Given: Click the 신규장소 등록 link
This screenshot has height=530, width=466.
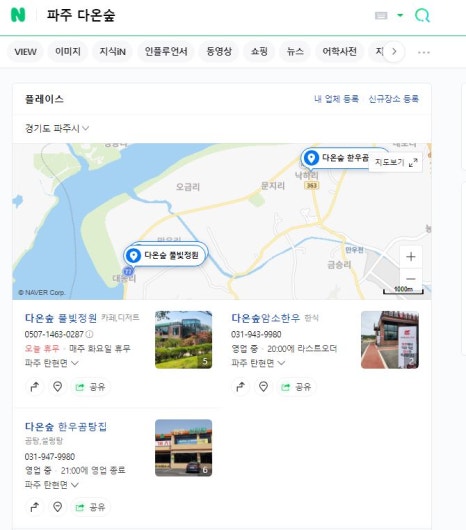Looking at the screenshot, I should pyautogui.click(x=394, y=99).
